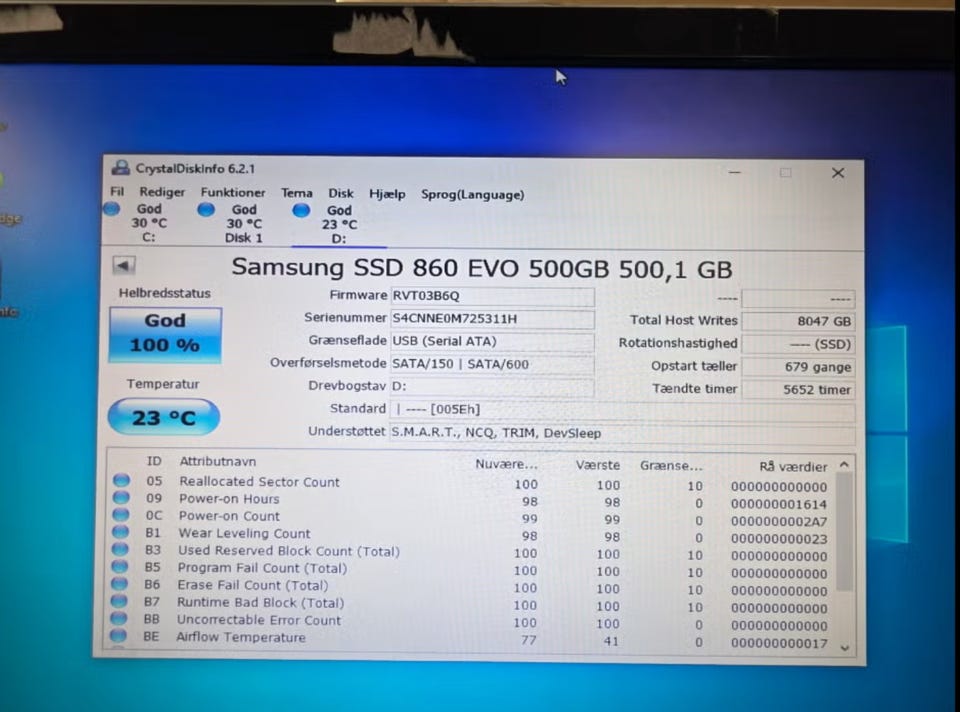This screenshot has width=960, height=712.
Task: Click the Rå værdier column header
Action: [x=793, y=467]
